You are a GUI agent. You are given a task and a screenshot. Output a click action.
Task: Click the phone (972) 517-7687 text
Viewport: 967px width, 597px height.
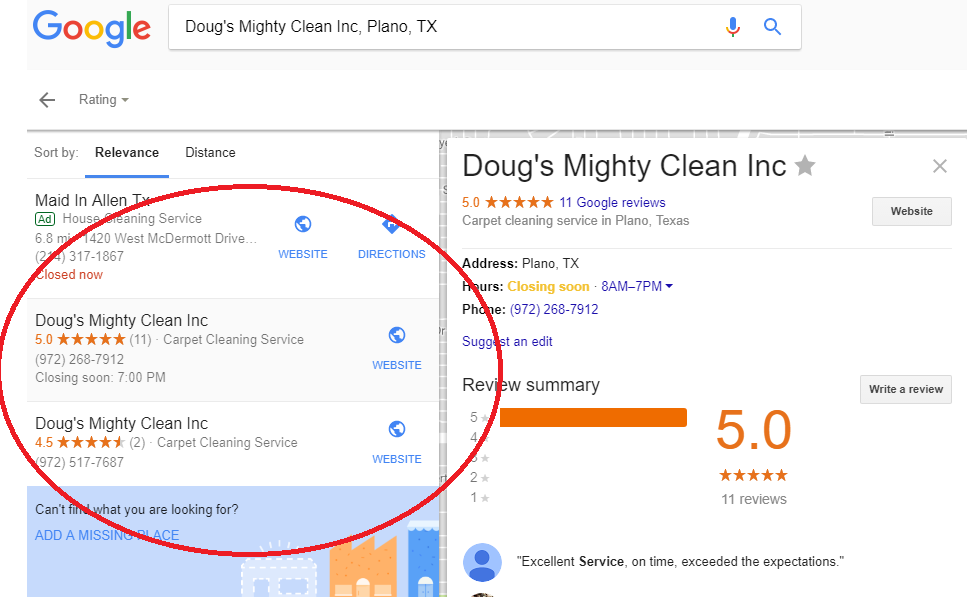coord(80,463)
